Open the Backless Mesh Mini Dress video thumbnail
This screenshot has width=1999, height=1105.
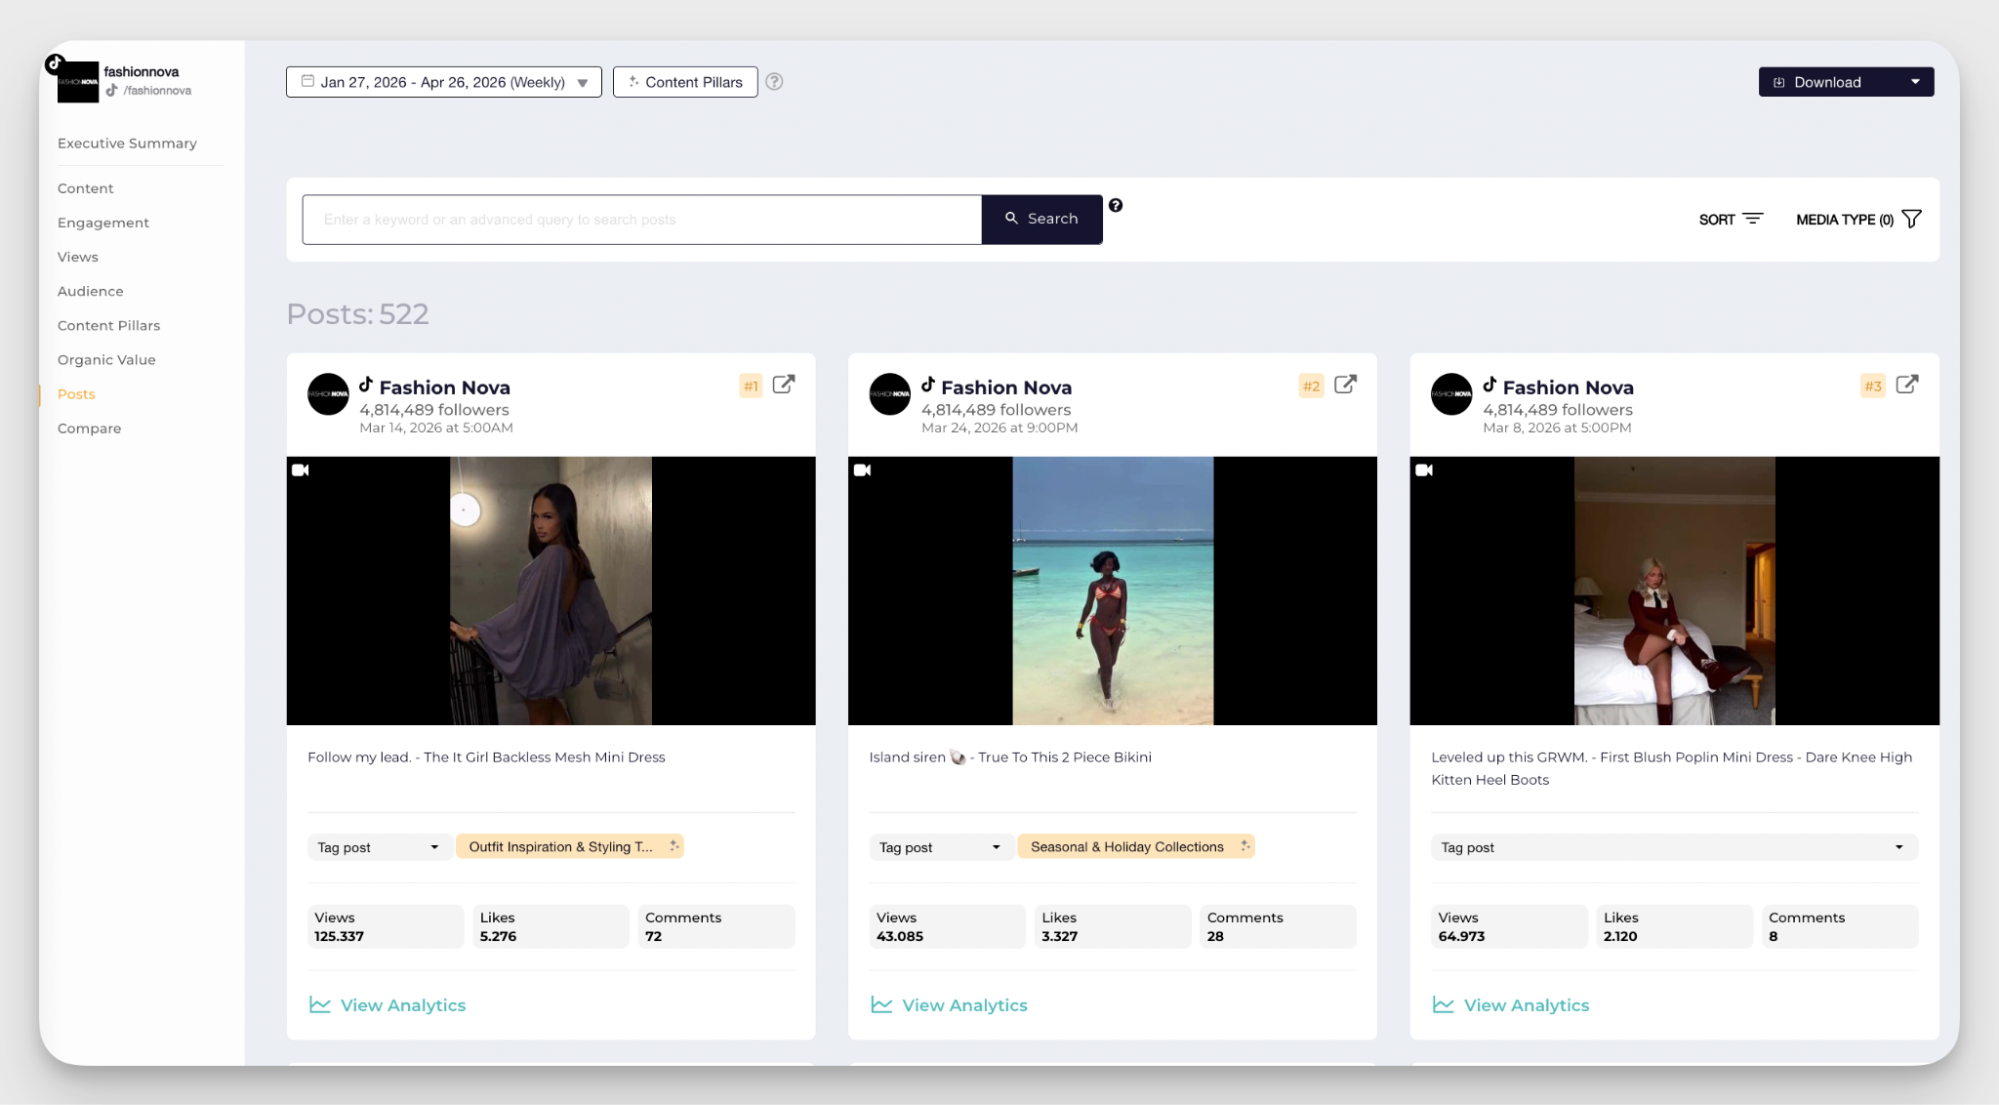click(x=551, y=591)
